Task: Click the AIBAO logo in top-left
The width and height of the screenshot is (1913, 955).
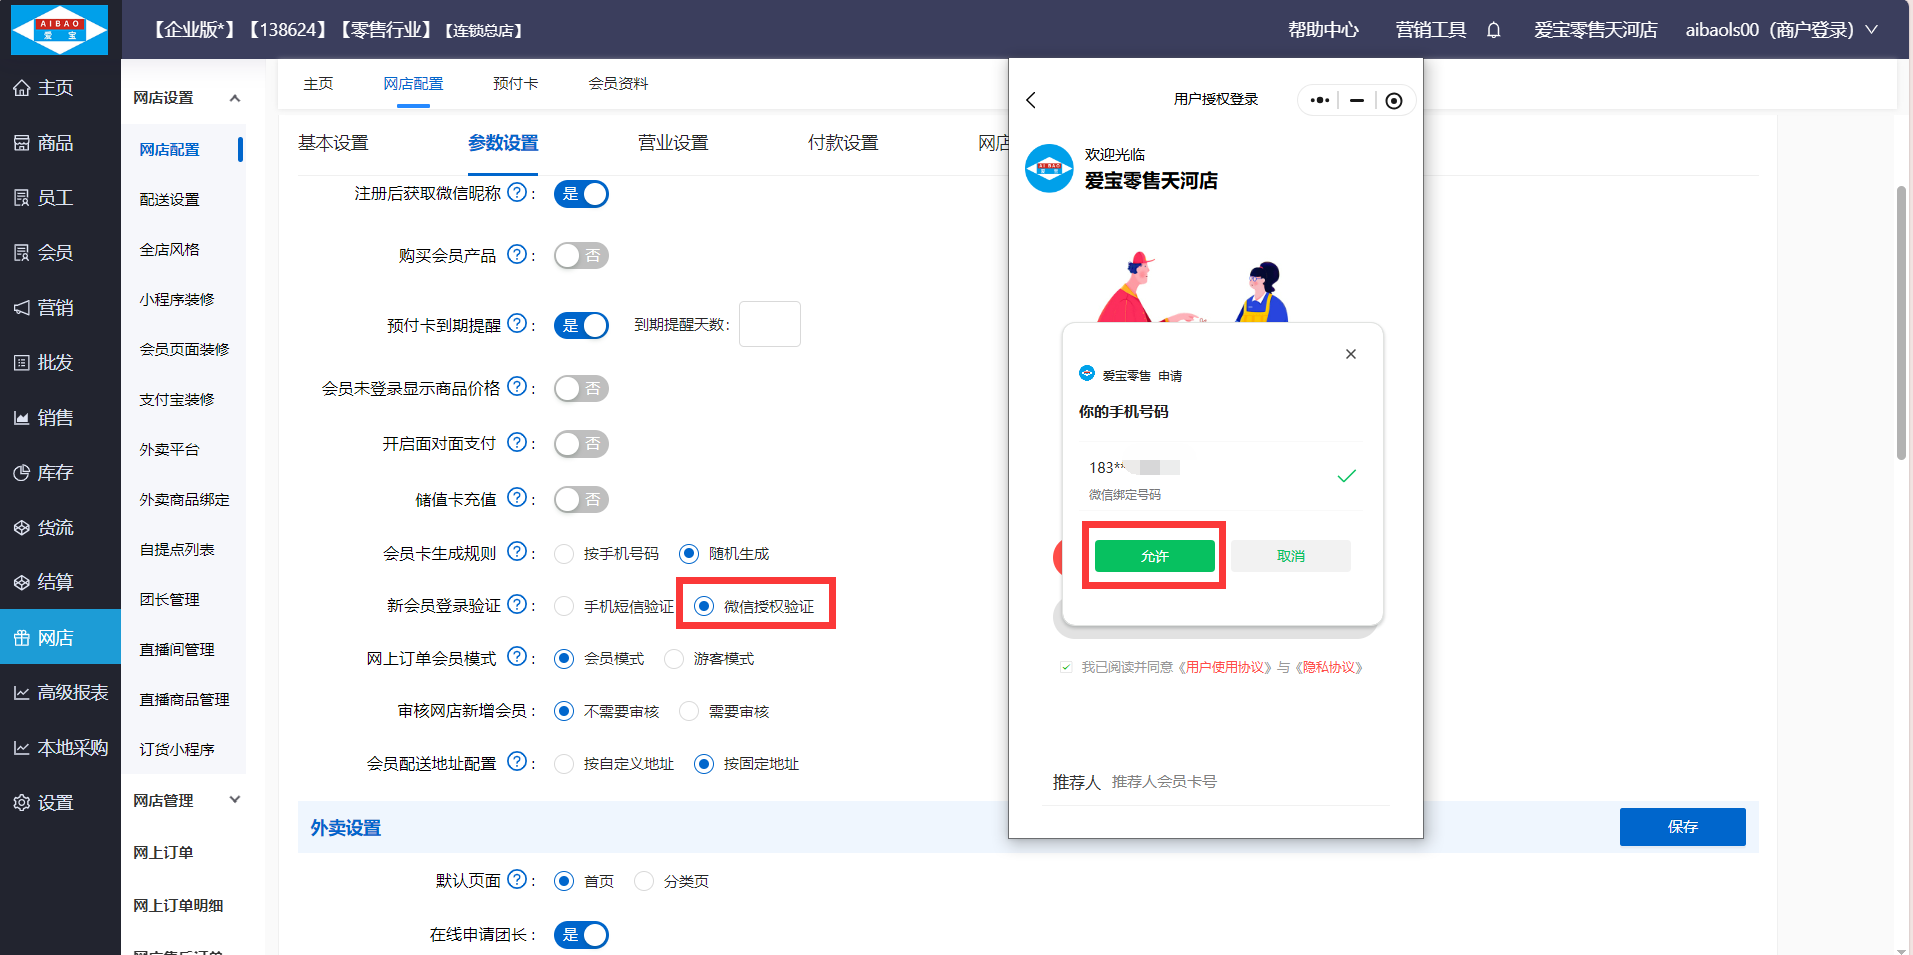Action: pos(59,29)
